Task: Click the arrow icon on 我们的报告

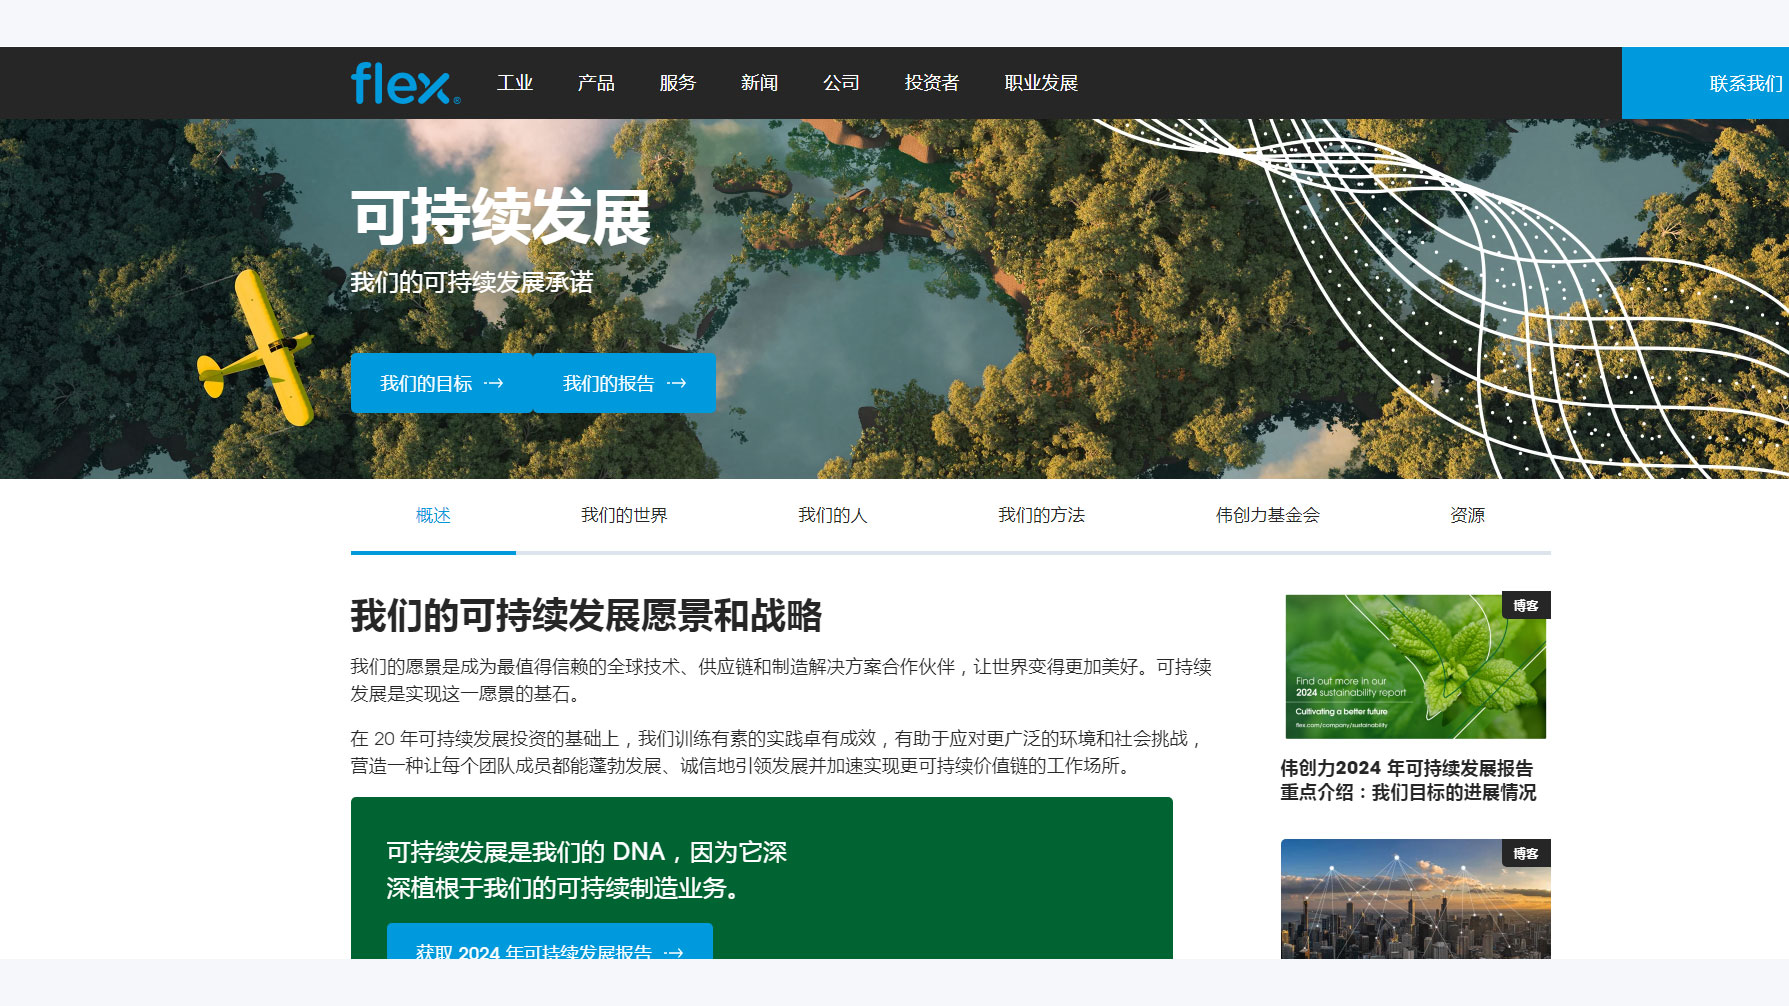Action: click(677, 383)
